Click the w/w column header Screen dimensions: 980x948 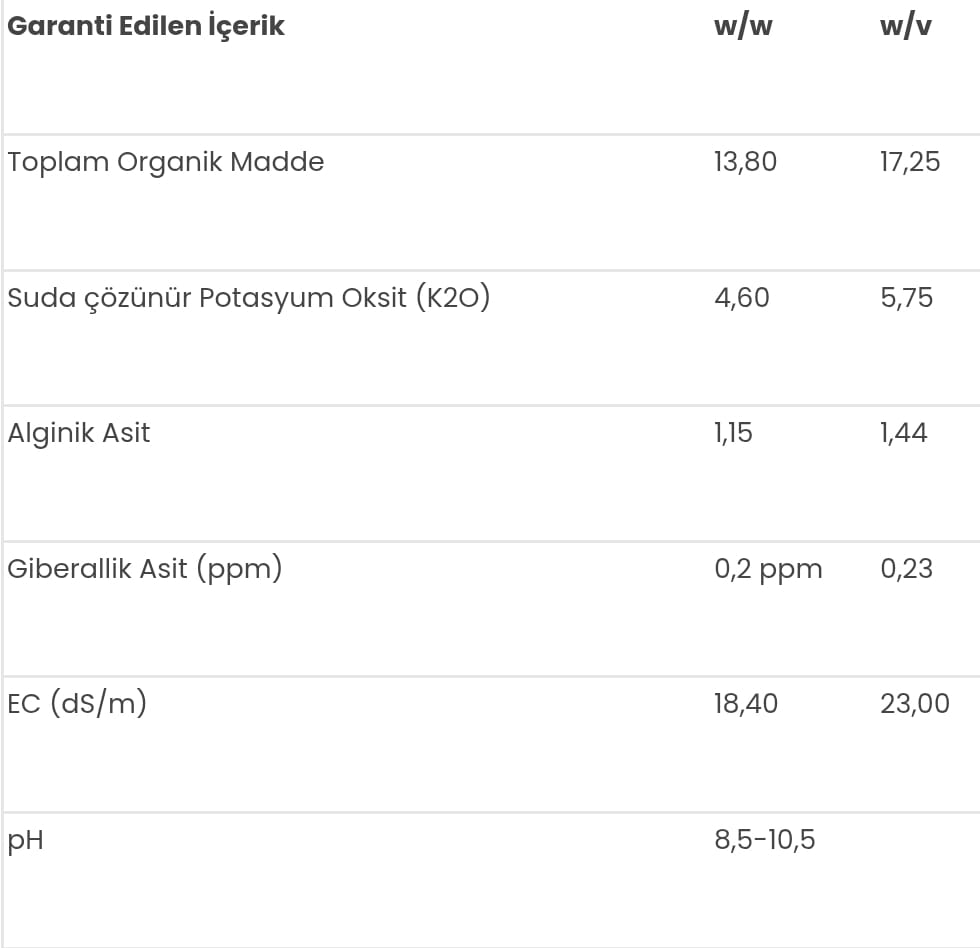click(x=743, y=26)
